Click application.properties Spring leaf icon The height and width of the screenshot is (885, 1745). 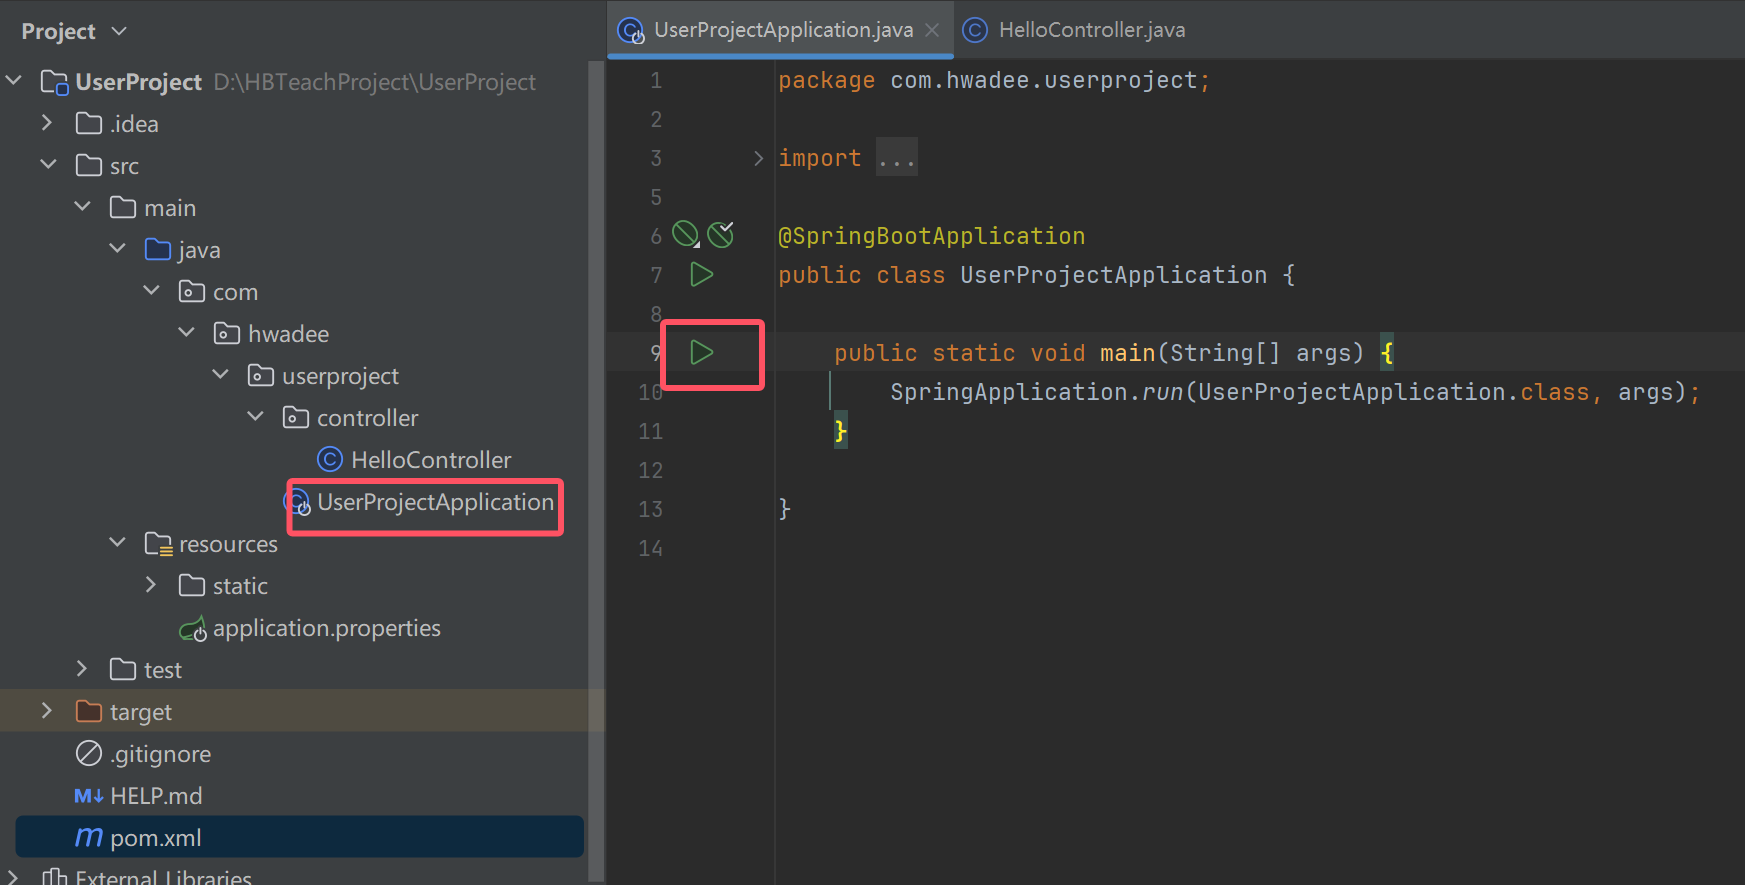(193, 628)
